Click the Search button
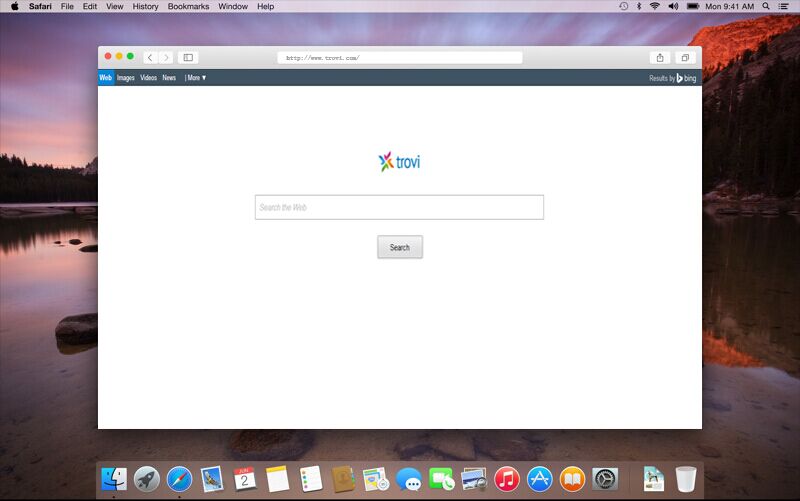Image resolution: width=800 pixels, height=501 pixels. pos(400,247)
